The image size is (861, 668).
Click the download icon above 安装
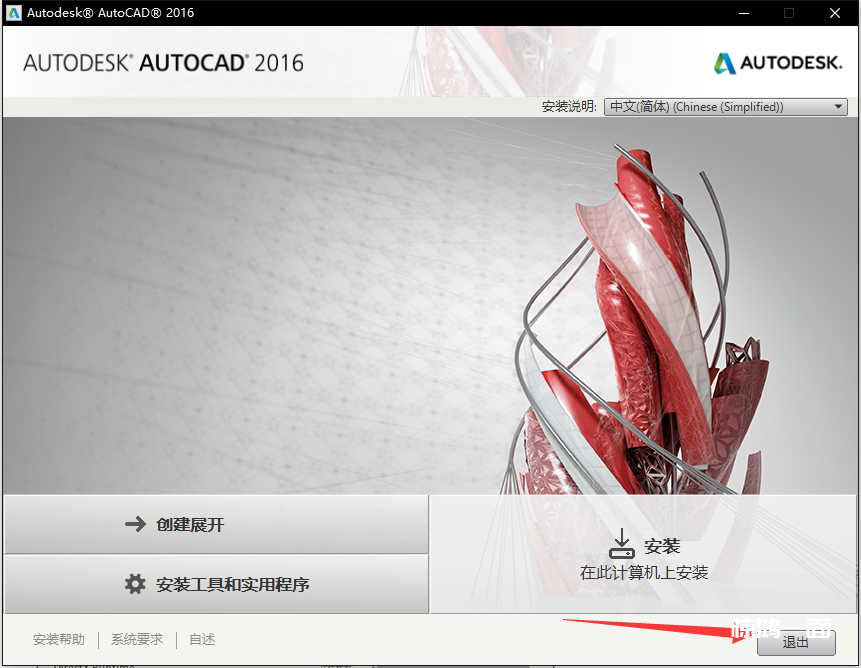click(x=622, y=544)
